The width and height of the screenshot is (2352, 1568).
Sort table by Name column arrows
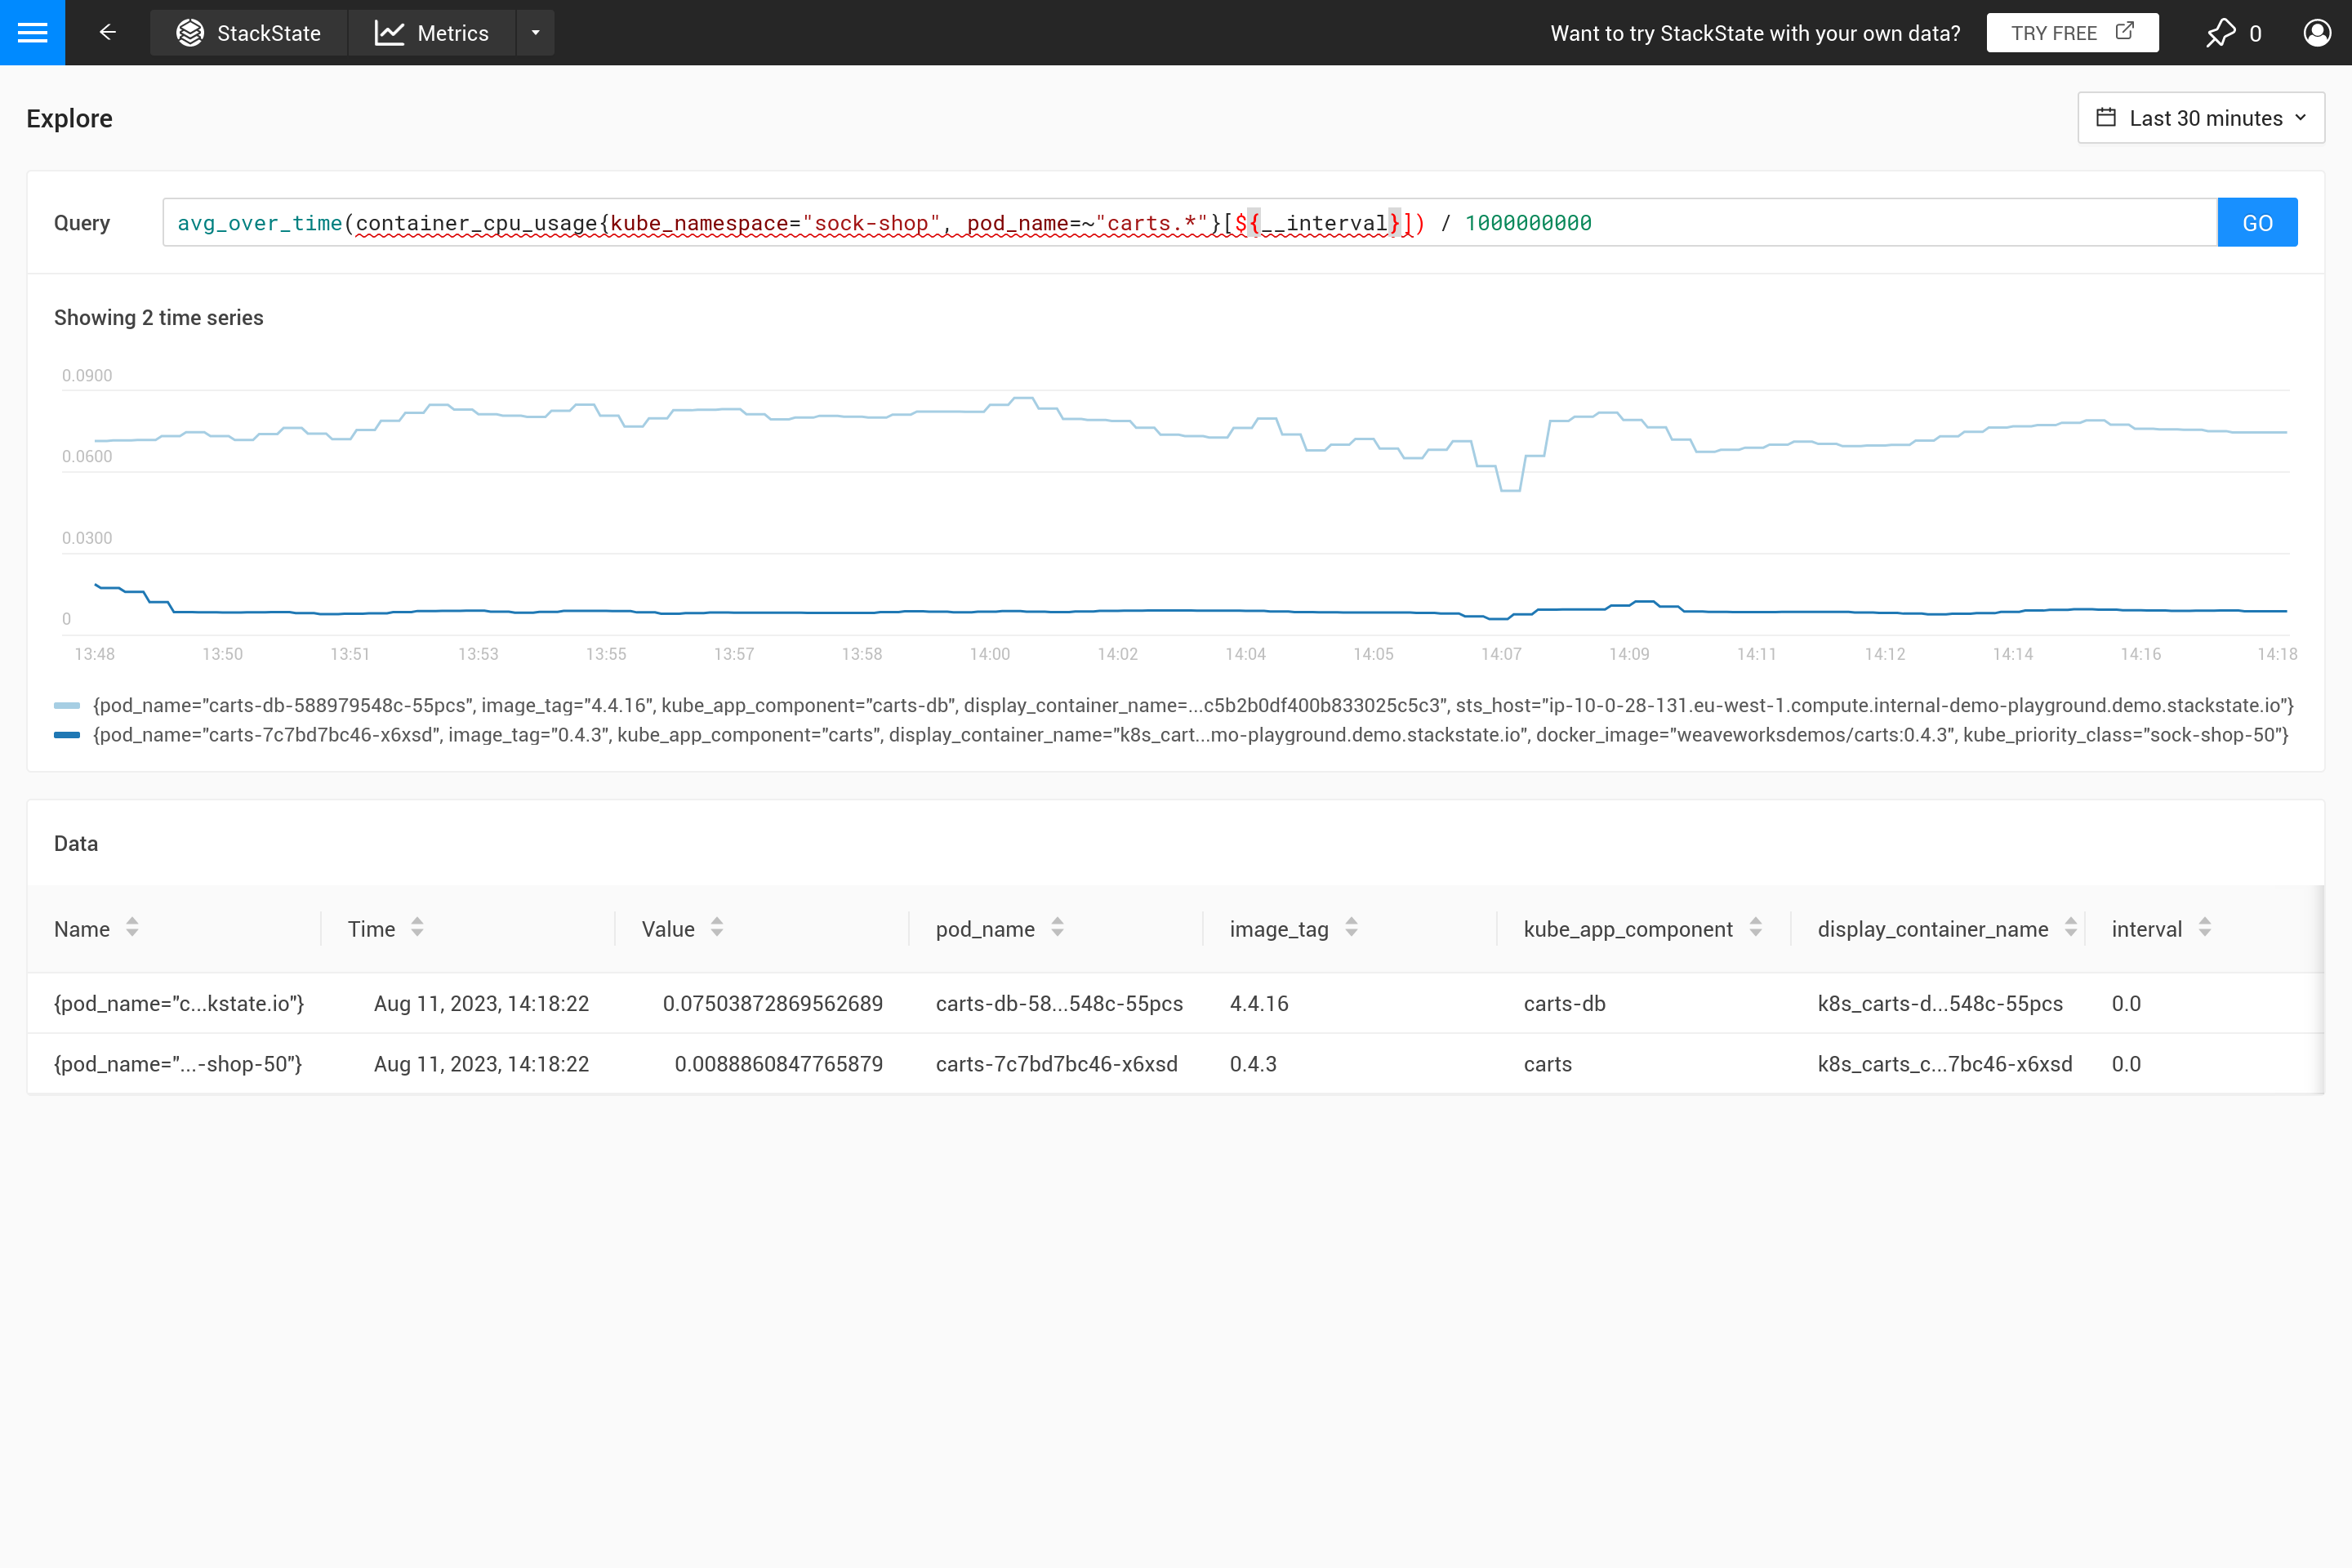132,928
